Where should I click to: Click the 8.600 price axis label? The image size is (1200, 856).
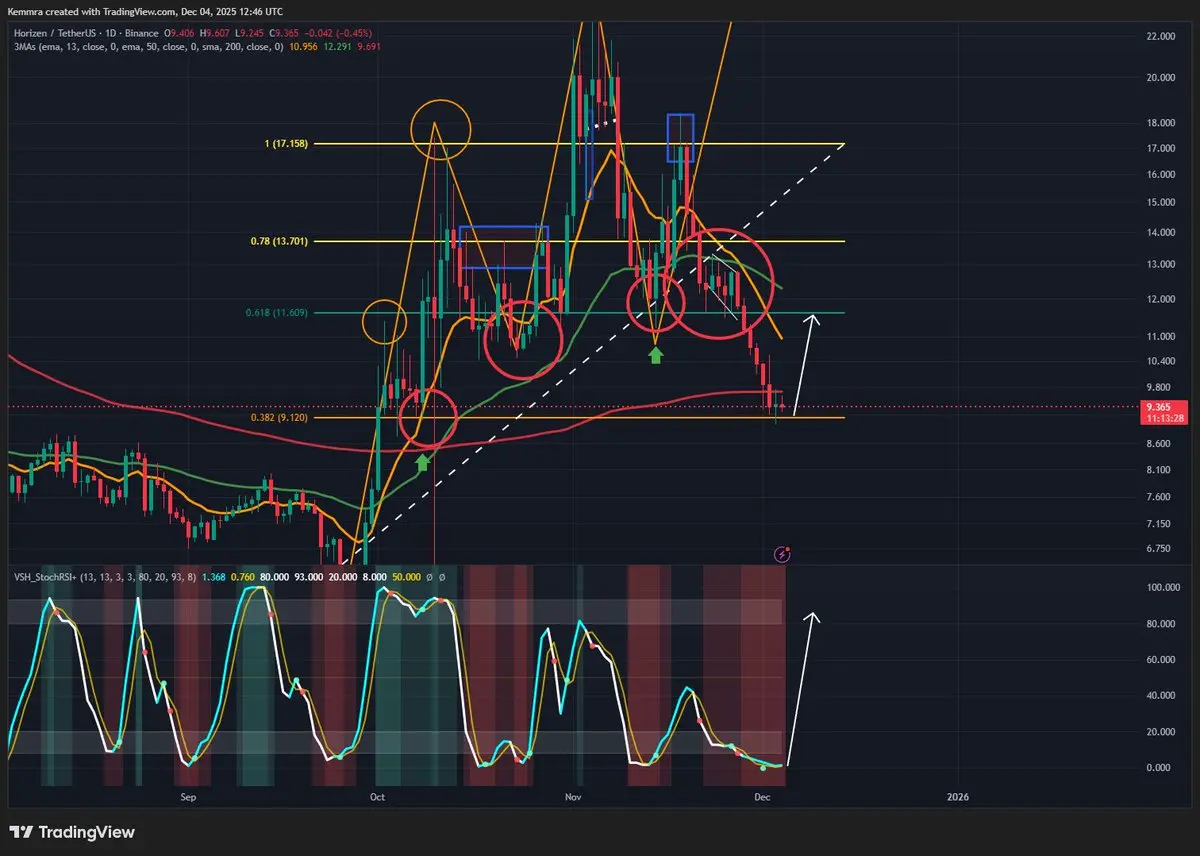point(1159,444)
